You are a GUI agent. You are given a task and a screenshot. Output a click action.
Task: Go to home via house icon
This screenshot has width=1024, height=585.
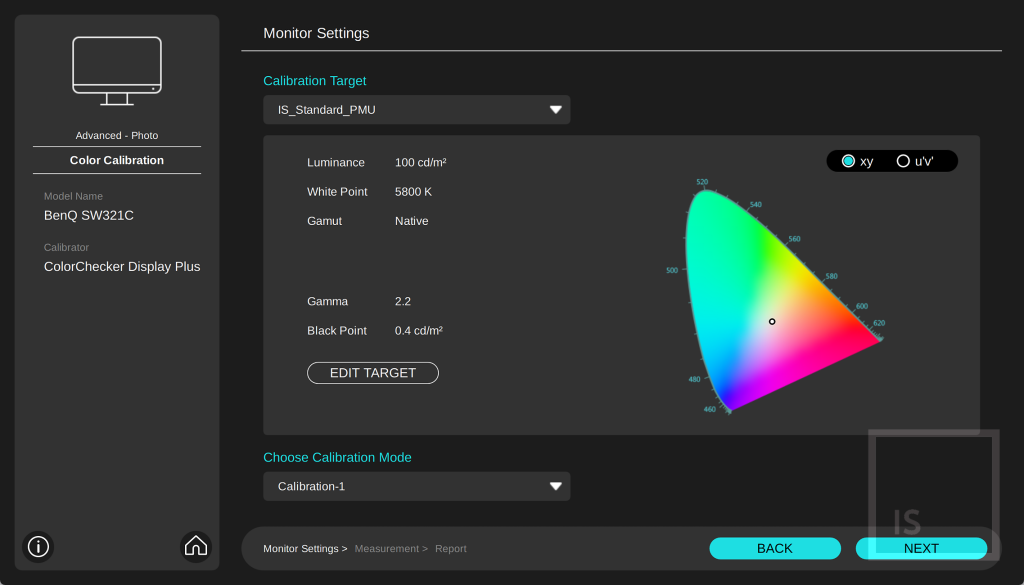(196, 546)
